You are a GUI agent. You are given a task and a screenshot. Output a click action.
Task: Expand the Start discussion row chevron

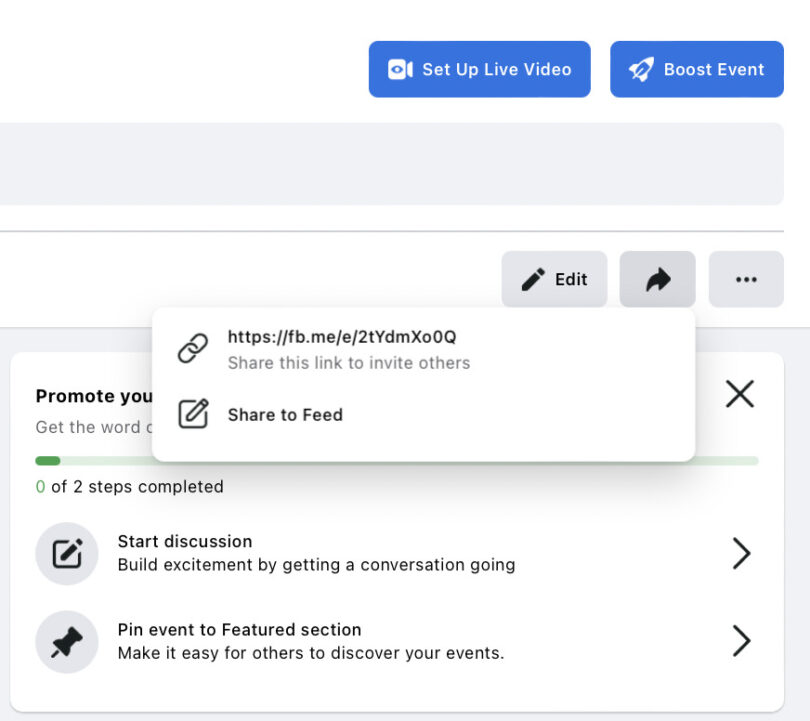(x=741, y=553)
